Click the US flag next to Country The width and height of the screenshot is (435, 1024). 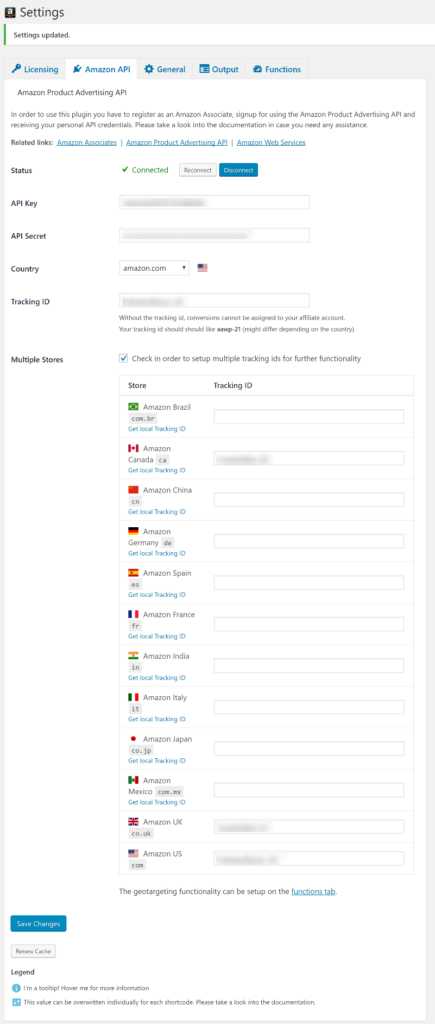(x=202, y=268)
